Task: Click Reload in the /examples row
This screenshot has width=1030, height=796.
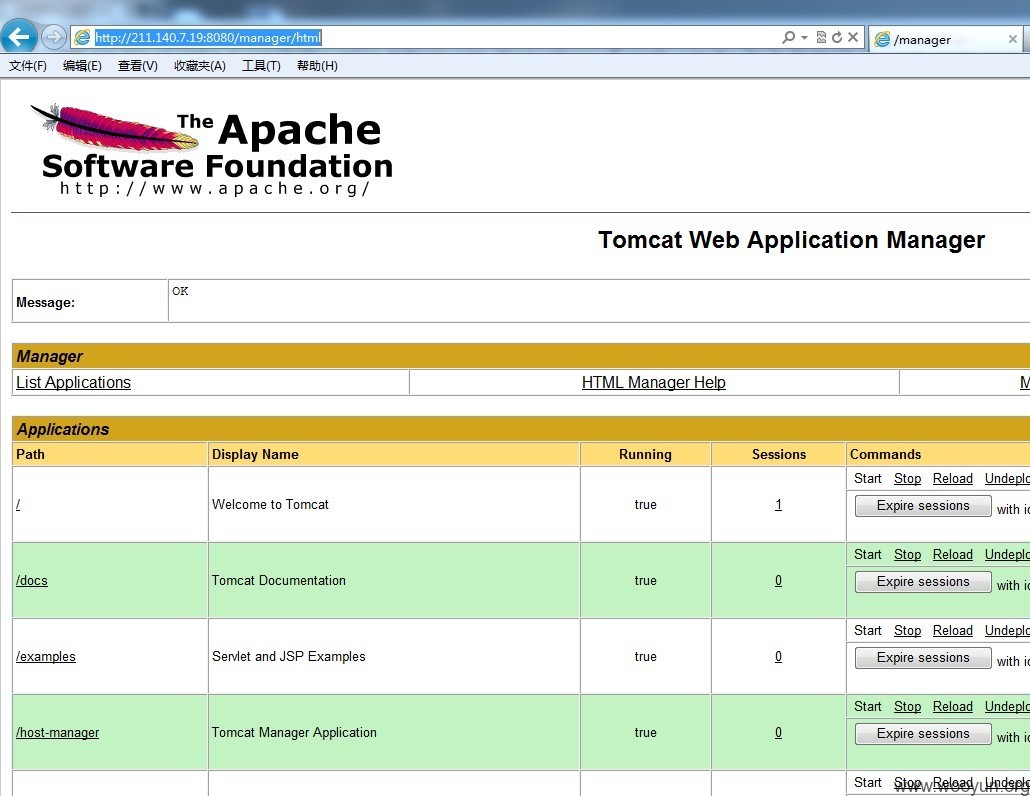Action: pos(952,630)
